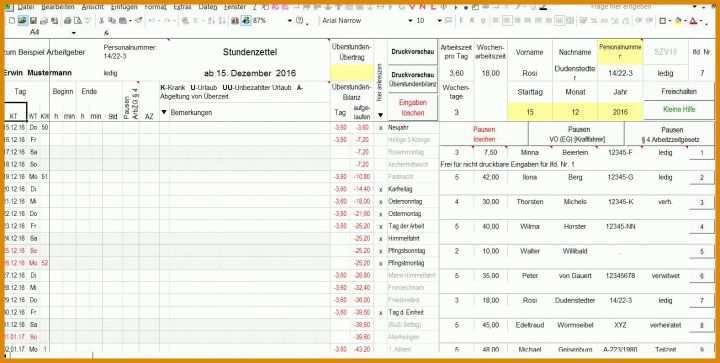Click the Freischalten button
Image resolution: width=720 pixels, height=363 pixels.
click(679, 91)
